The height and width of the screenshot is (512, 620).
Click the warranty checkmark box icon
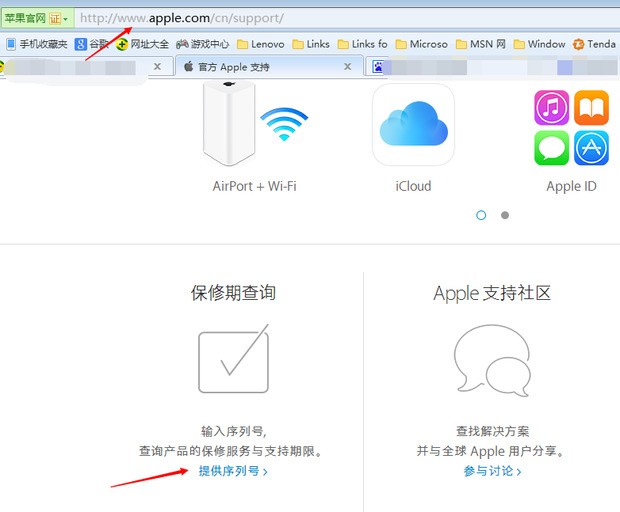[233, 359]
